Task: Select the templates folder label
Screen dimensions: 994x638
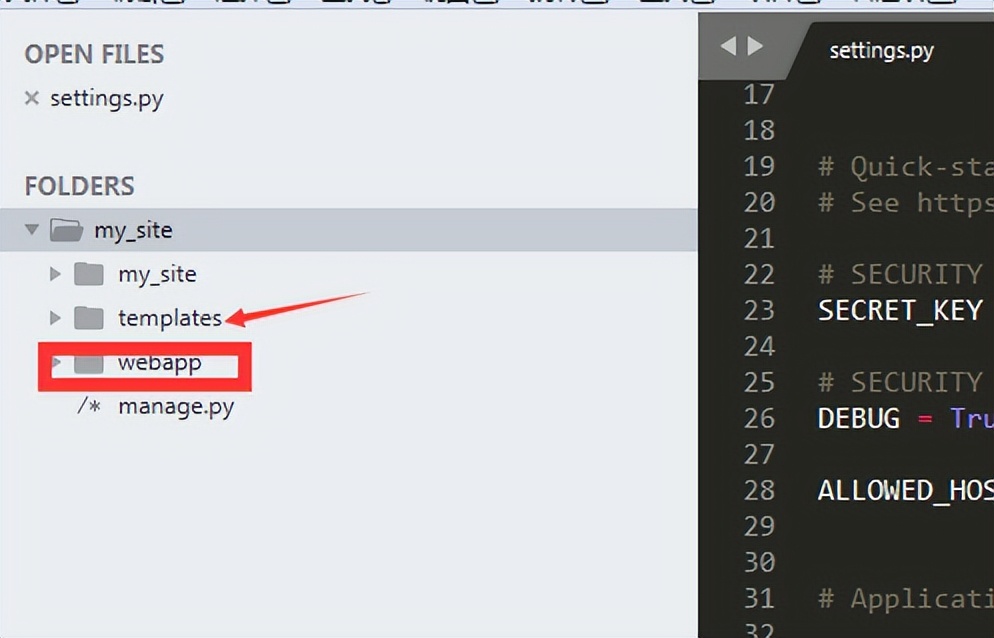Action: pyautogui.click(x=170, y=318)
